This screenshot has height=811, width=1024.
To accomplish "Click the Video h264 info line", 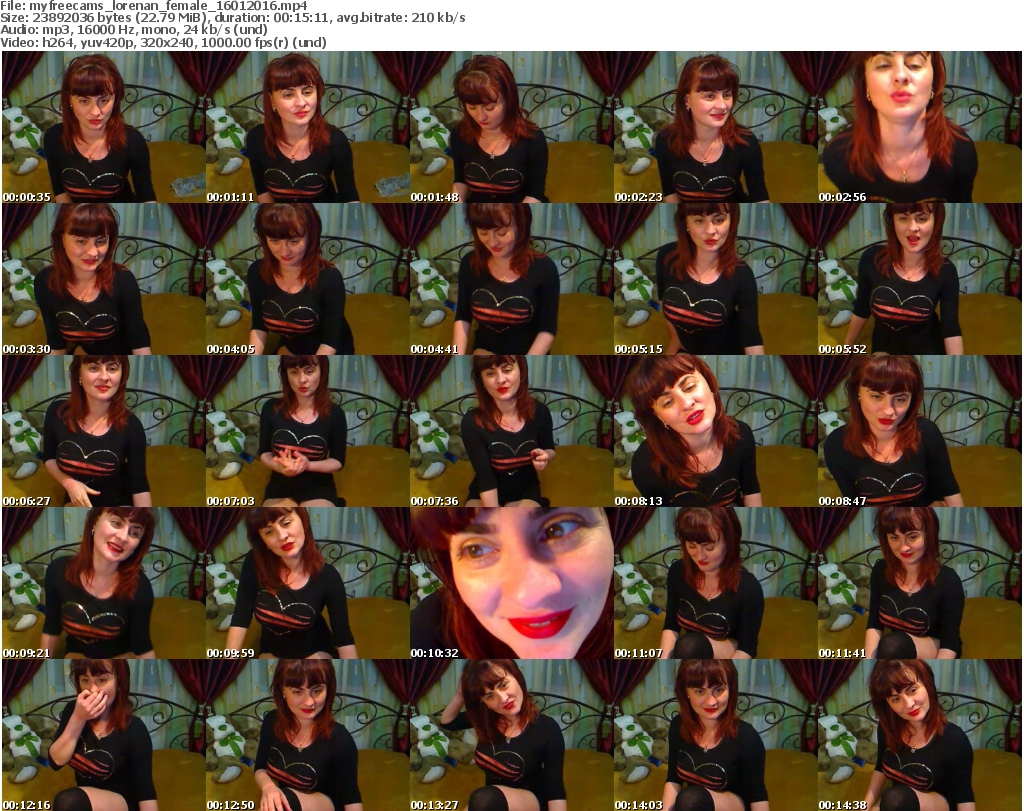I will pyautogui.click(x=163, y=42).
